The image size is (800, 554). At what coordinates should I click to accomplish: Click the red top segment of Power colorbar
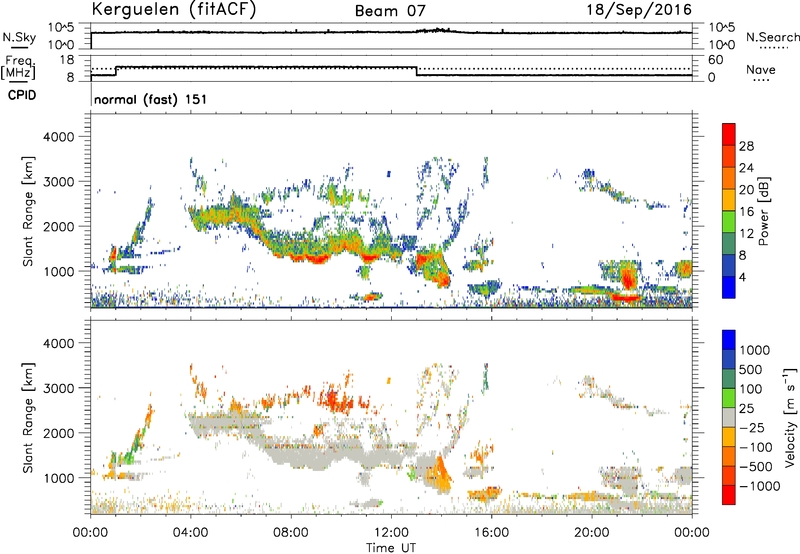pos(729,134)
